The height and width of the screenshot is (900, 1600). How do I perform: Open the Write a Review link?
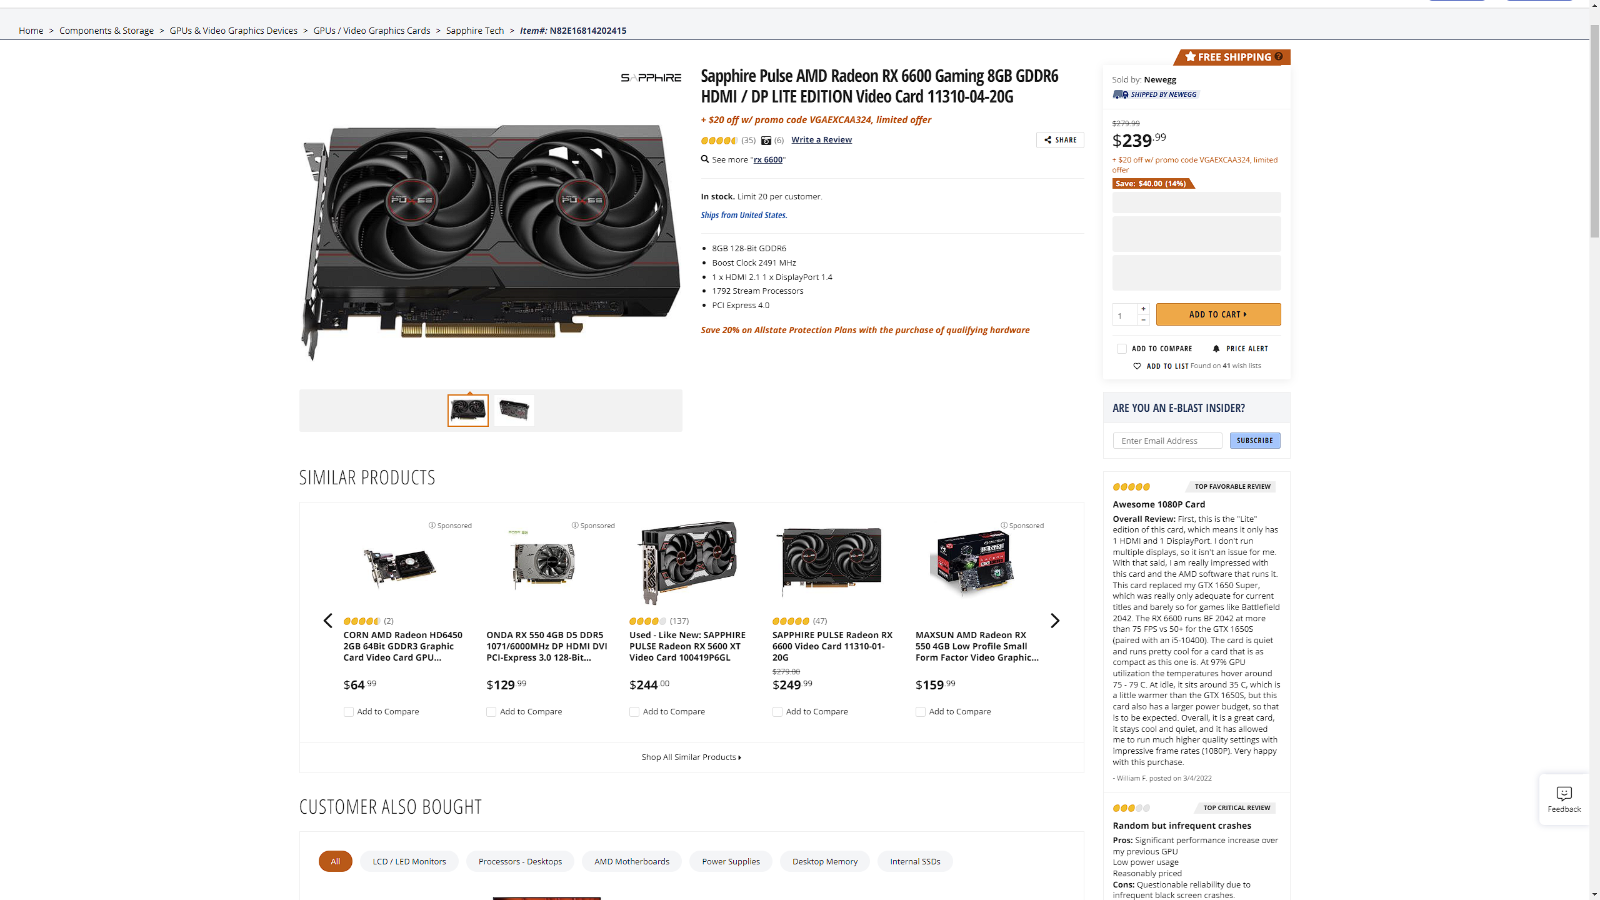(822, 140)
